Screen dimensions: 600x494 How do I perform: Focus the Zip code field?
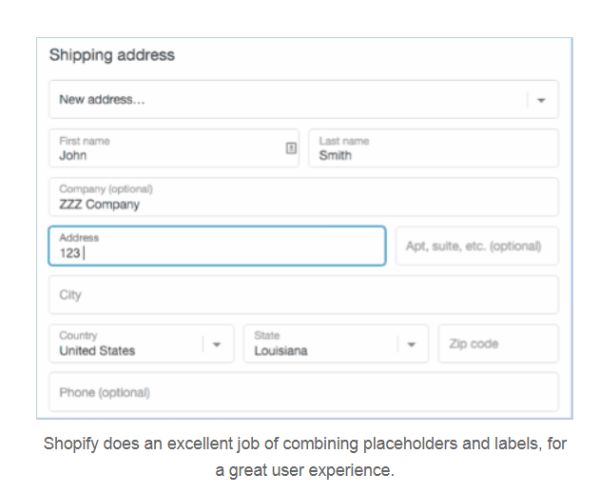click(x=497, y=343)
